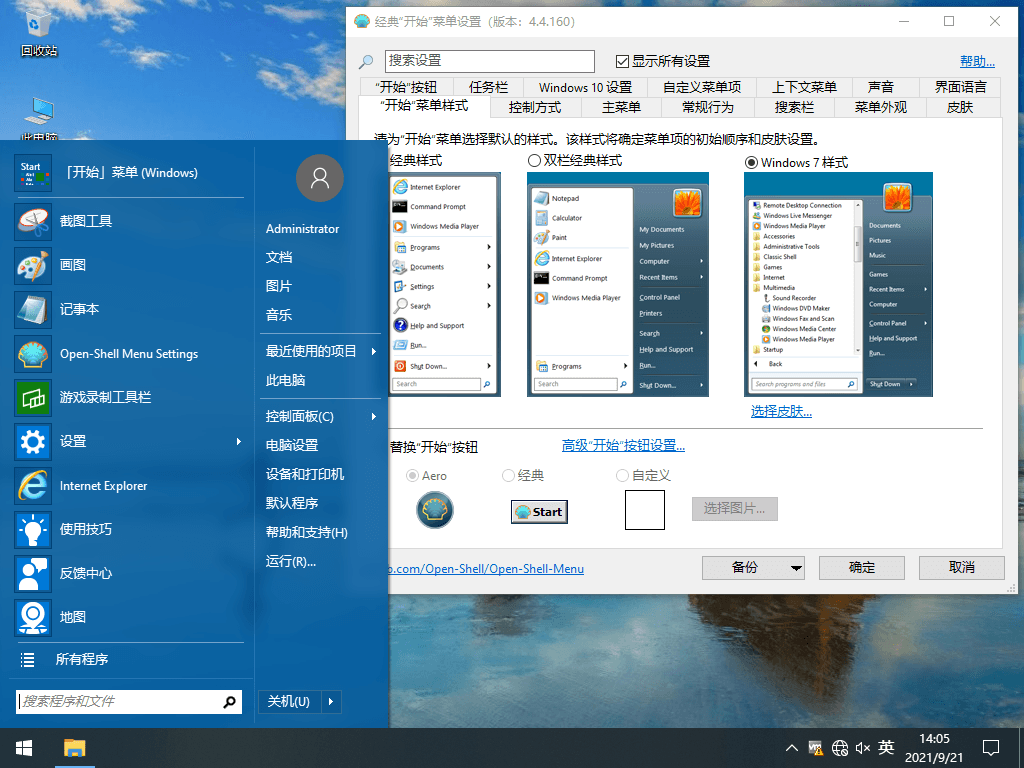
Task: Open the shutdown options arrow beside 关机
Action: point(330,702)
